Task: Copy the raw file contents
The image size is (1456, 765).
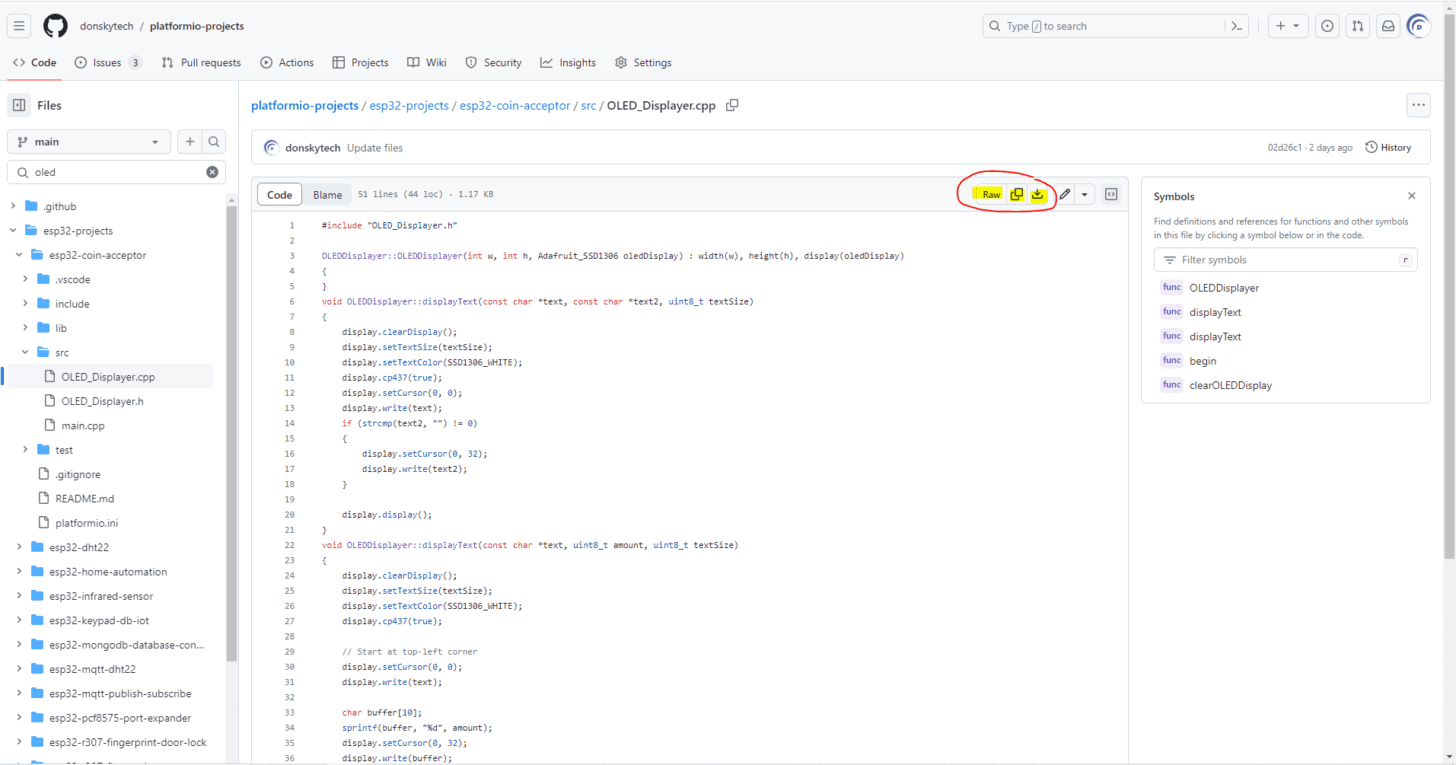Action: [1017, 194]
